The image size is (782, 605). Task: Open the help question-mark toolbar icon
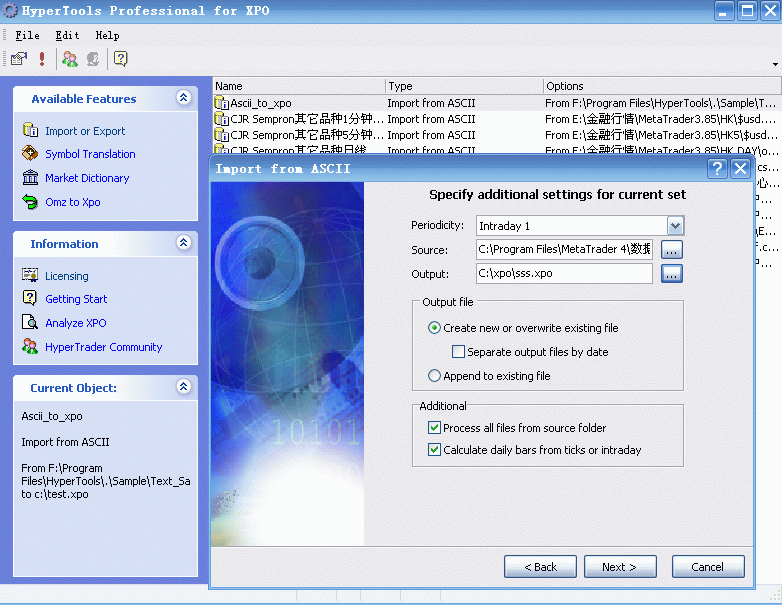pos(120,59)
